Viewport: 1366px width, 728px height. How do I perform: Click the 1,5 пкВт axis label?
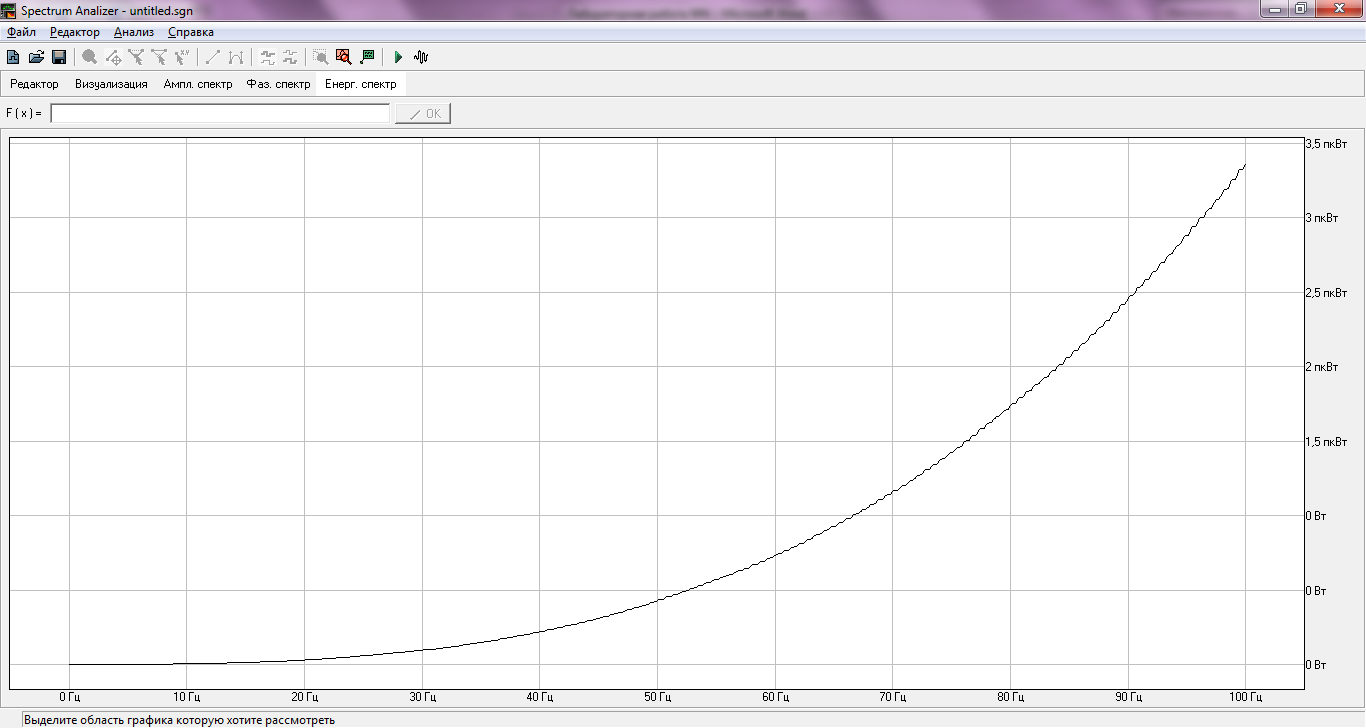coord(1327,441)
